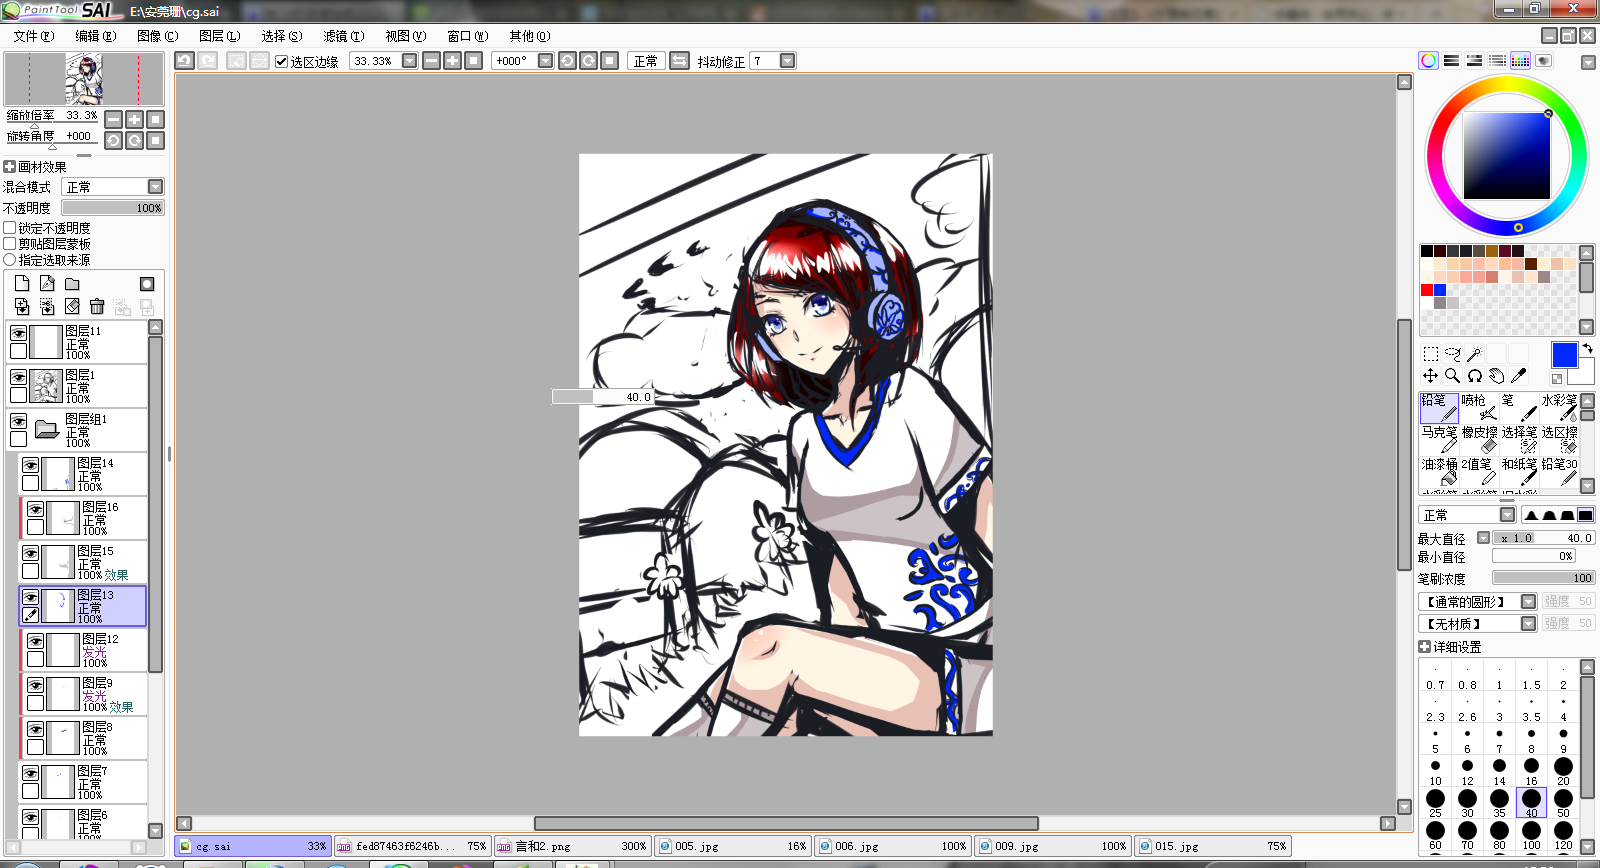Image resolution: width=1600 pixels, height=868 pixels.
Task: Hide 图层11 using its eye icon
Action: (18, 333)
